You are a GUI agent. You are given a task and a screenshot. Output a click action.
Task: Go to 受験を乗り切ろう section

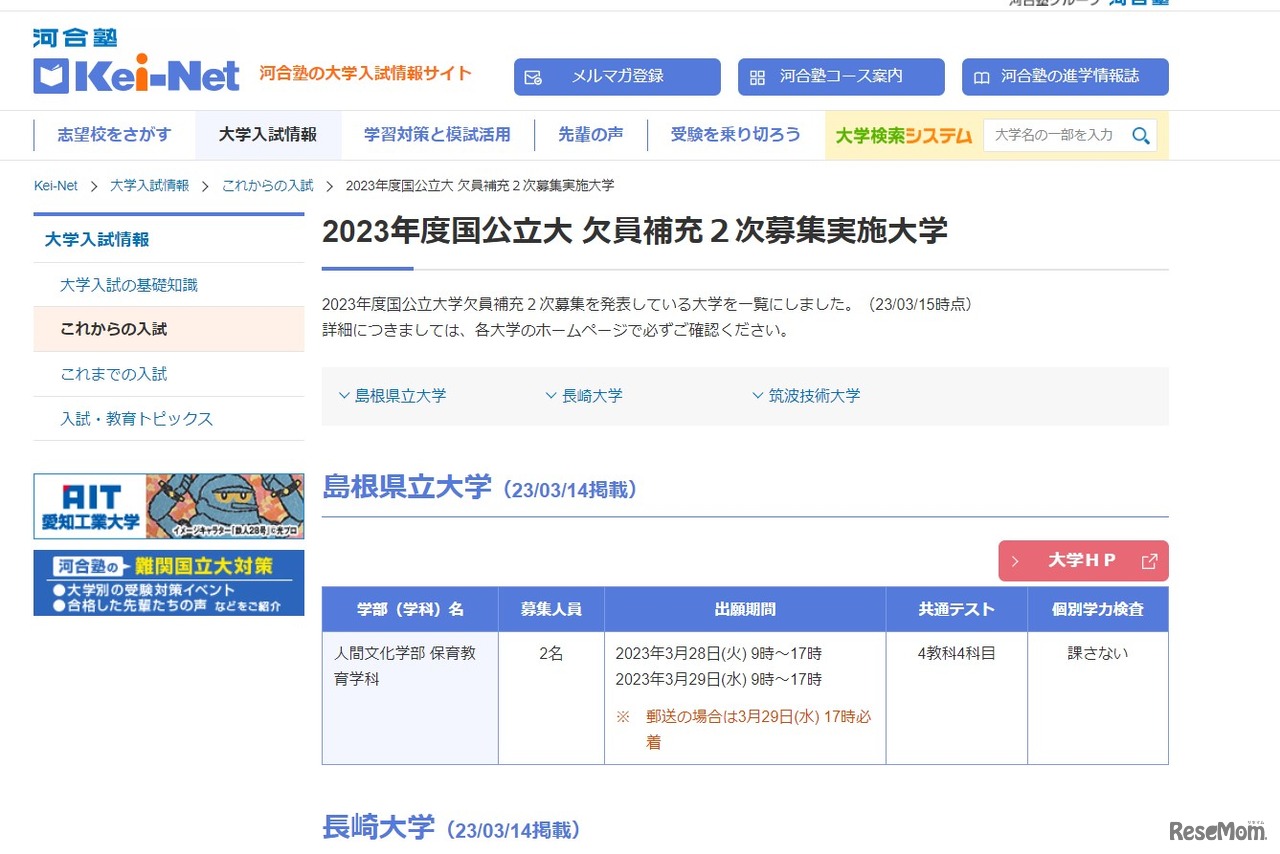[735, 135]
